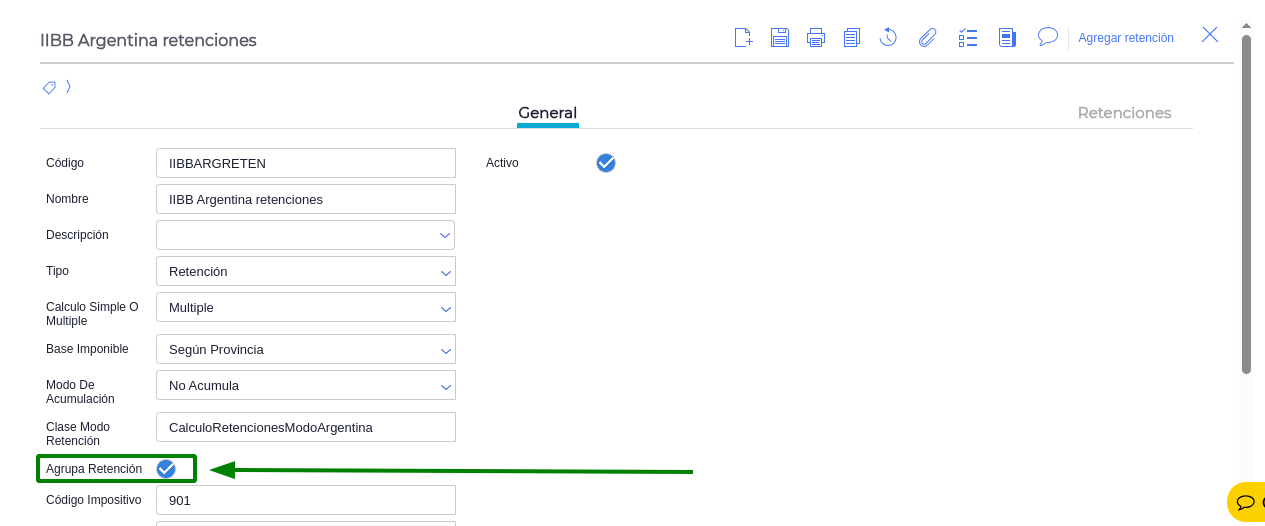The image size is (1265, 526).
Task: Click the yellow chat widget button
Action: coord(1246,501)
